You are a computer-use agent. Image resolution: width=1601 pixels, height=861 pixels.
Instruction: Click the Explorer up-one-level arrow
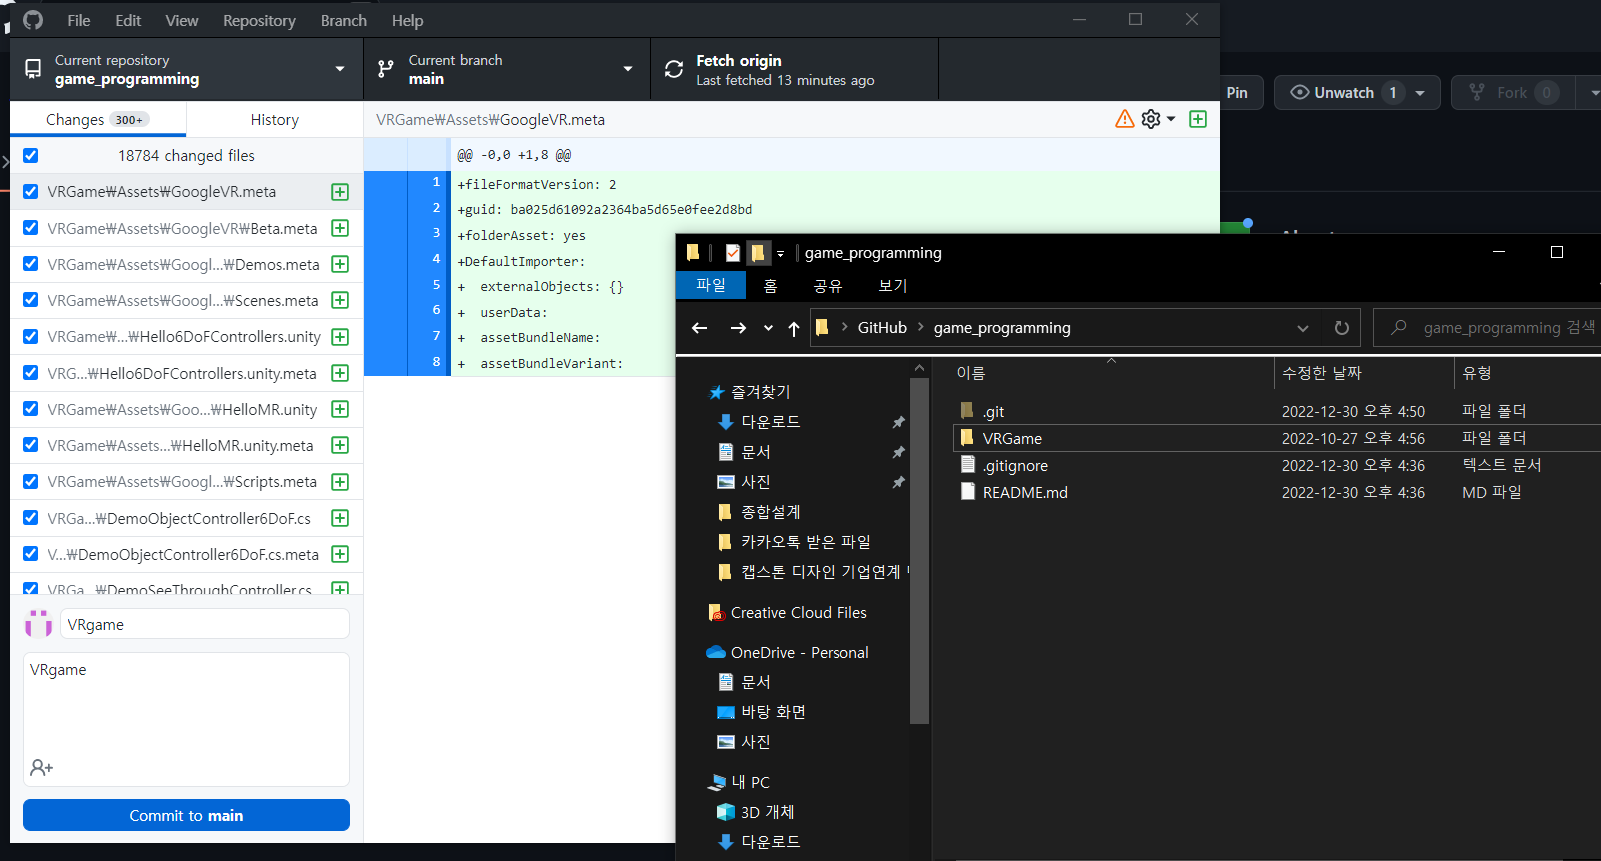coord(794,328)
